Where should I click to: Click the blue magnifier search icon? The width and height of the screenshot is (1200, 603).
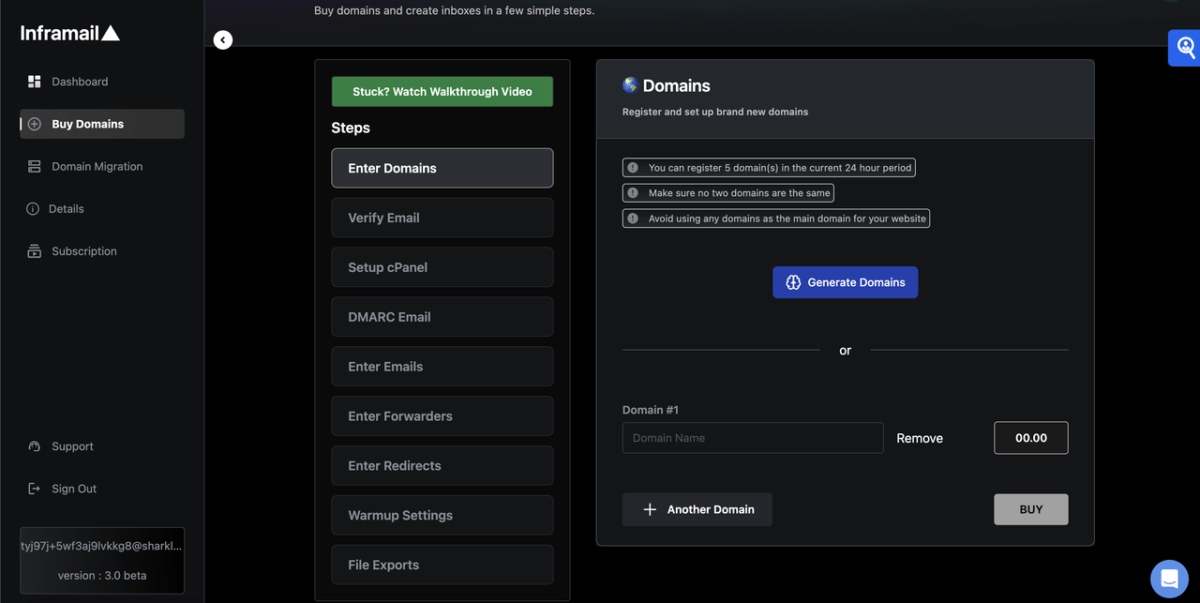click(1185, 47)
